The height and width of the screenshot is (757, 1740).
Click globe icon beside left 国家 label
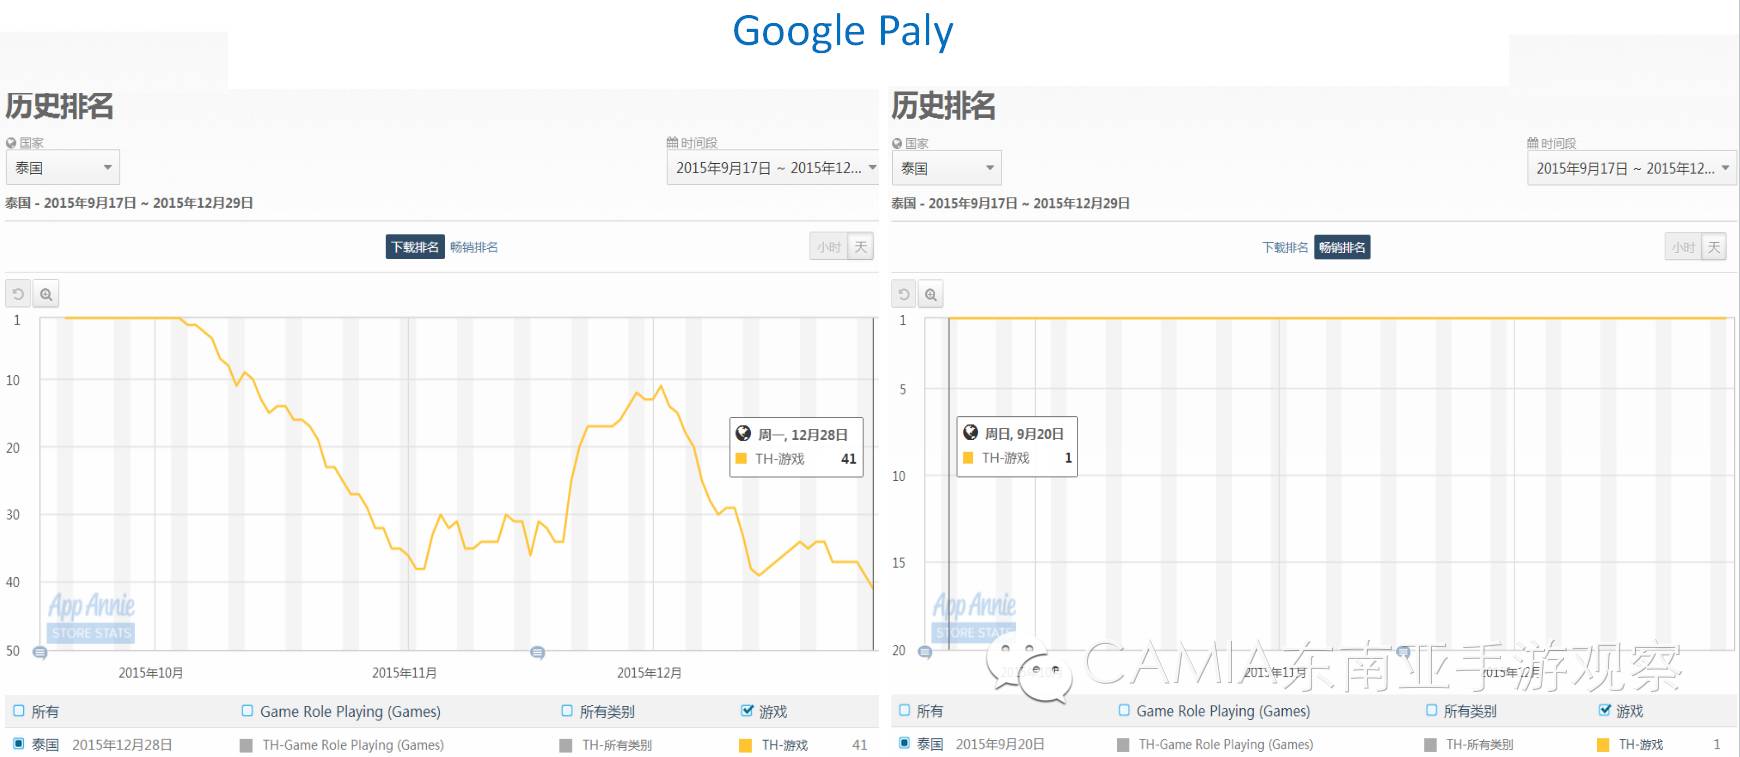pyautogui.click(x=11, y=143)
